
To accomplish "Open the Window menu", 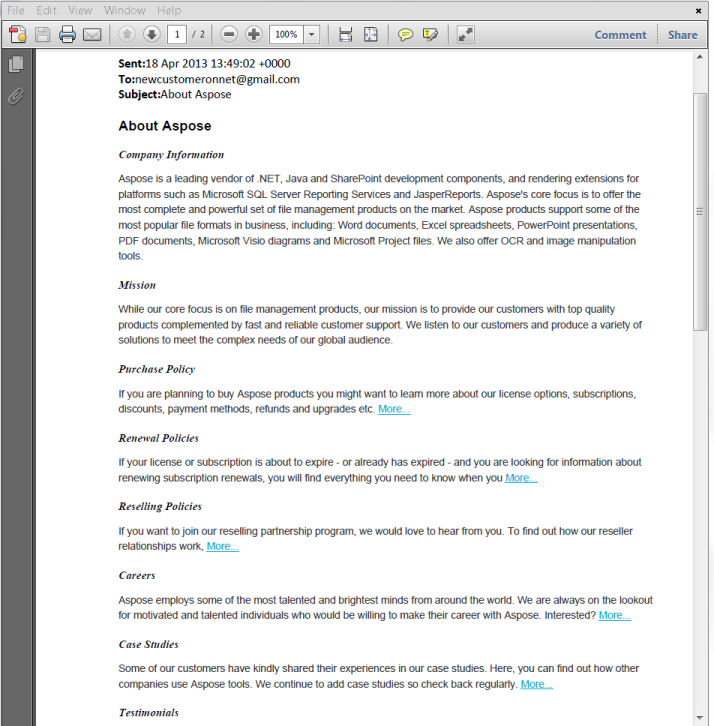I will click(x=125, y=10).
